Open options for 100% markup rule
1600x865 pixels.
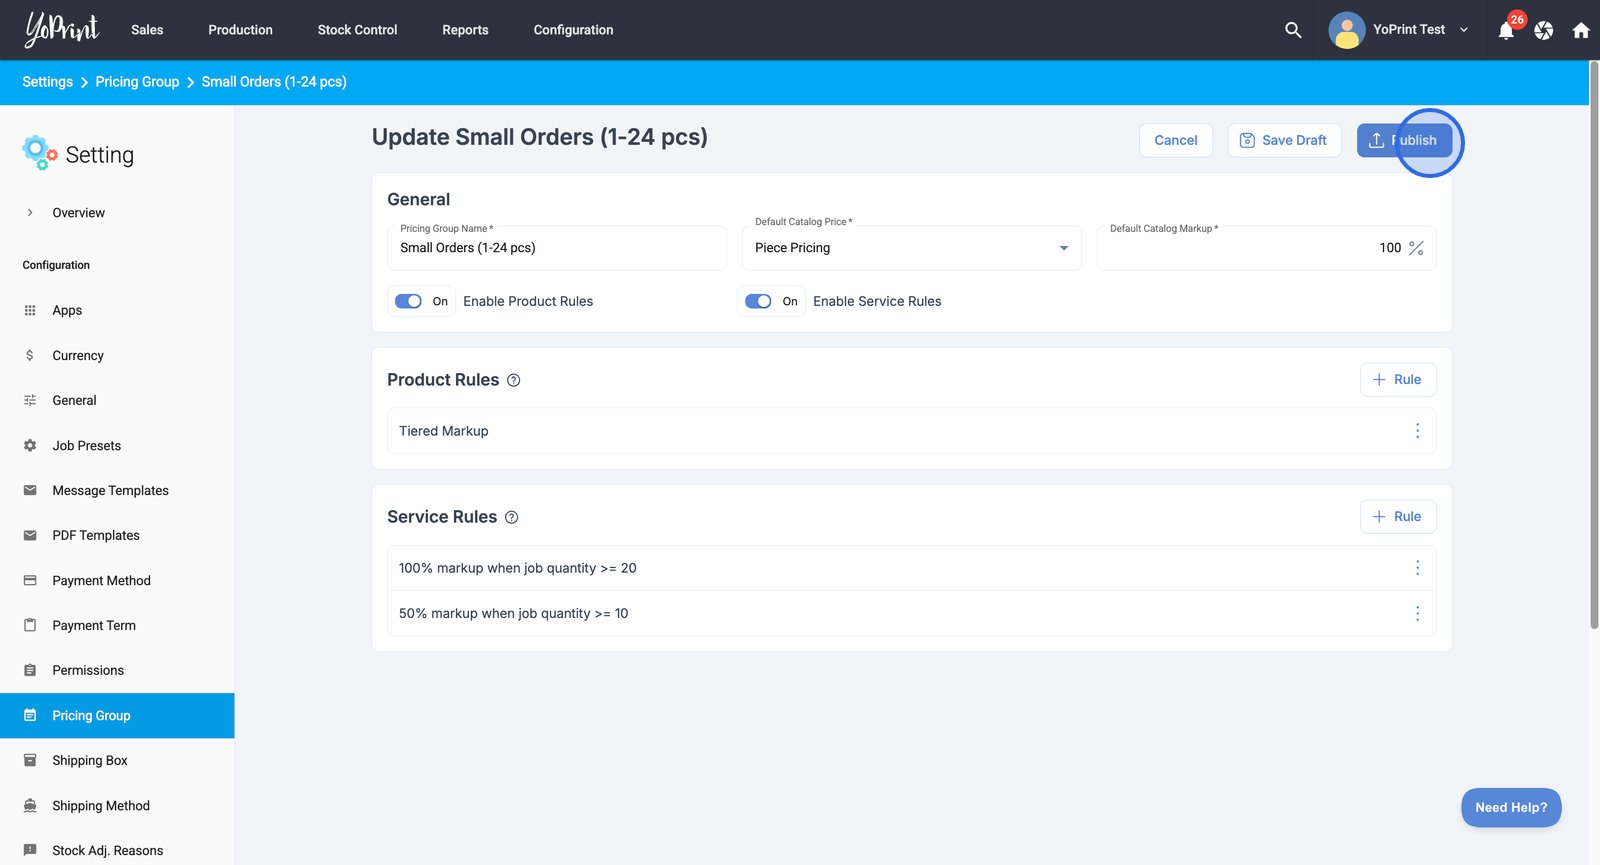(x=1417, y=568)
